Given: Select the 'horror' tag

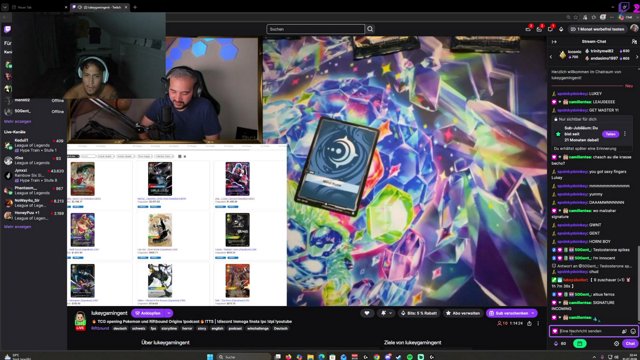Looking at the screenshot, I should coord(187,328).
